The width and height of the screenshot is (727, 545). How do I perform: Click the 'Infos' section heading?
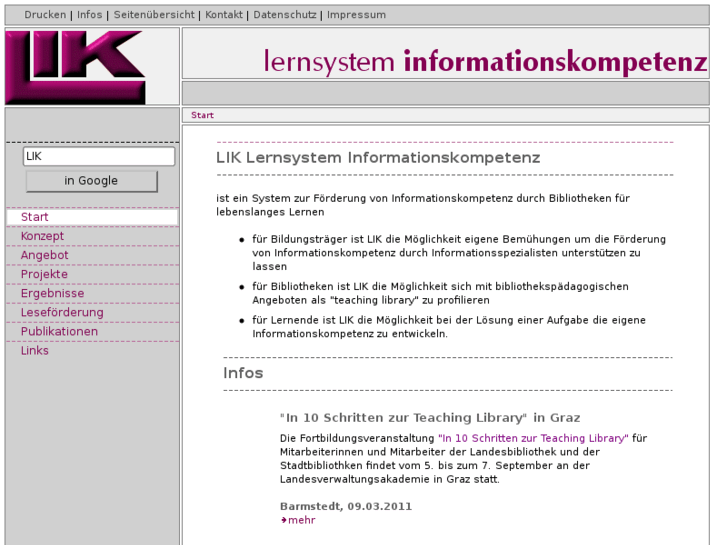tap(243, 373)
